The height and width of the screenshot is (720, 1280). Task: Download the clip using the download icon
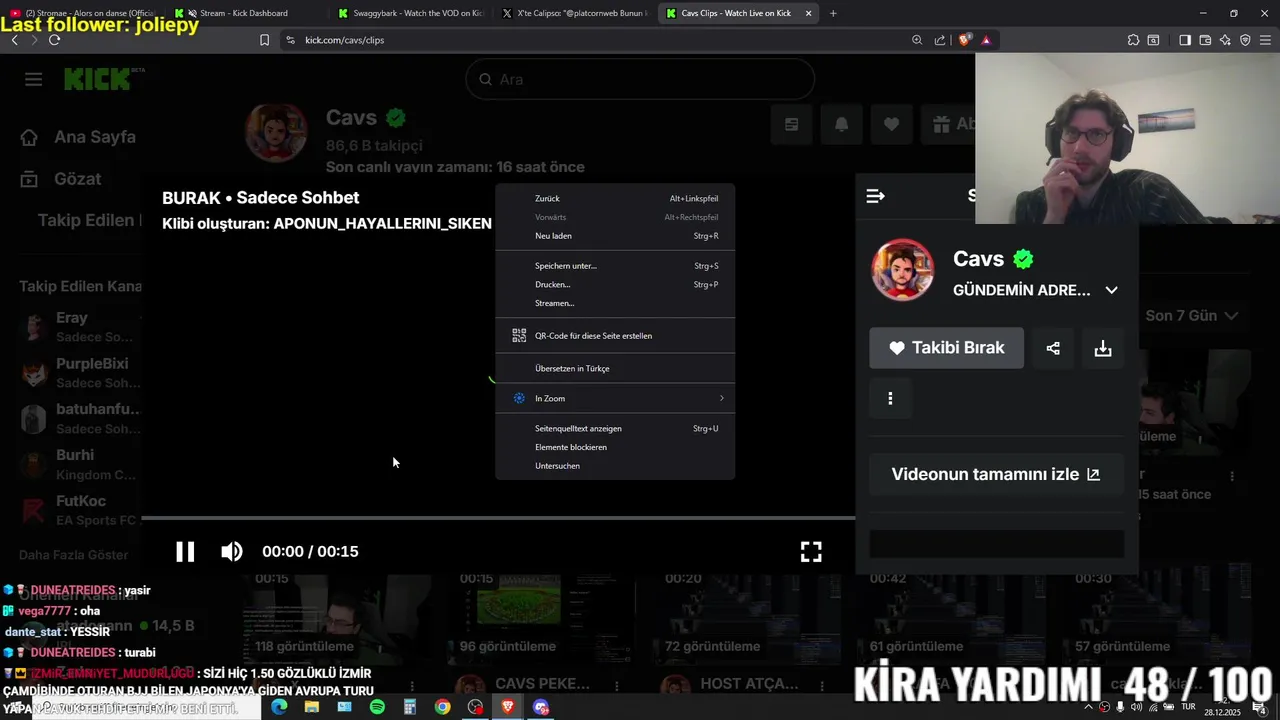pos(1103,348)
